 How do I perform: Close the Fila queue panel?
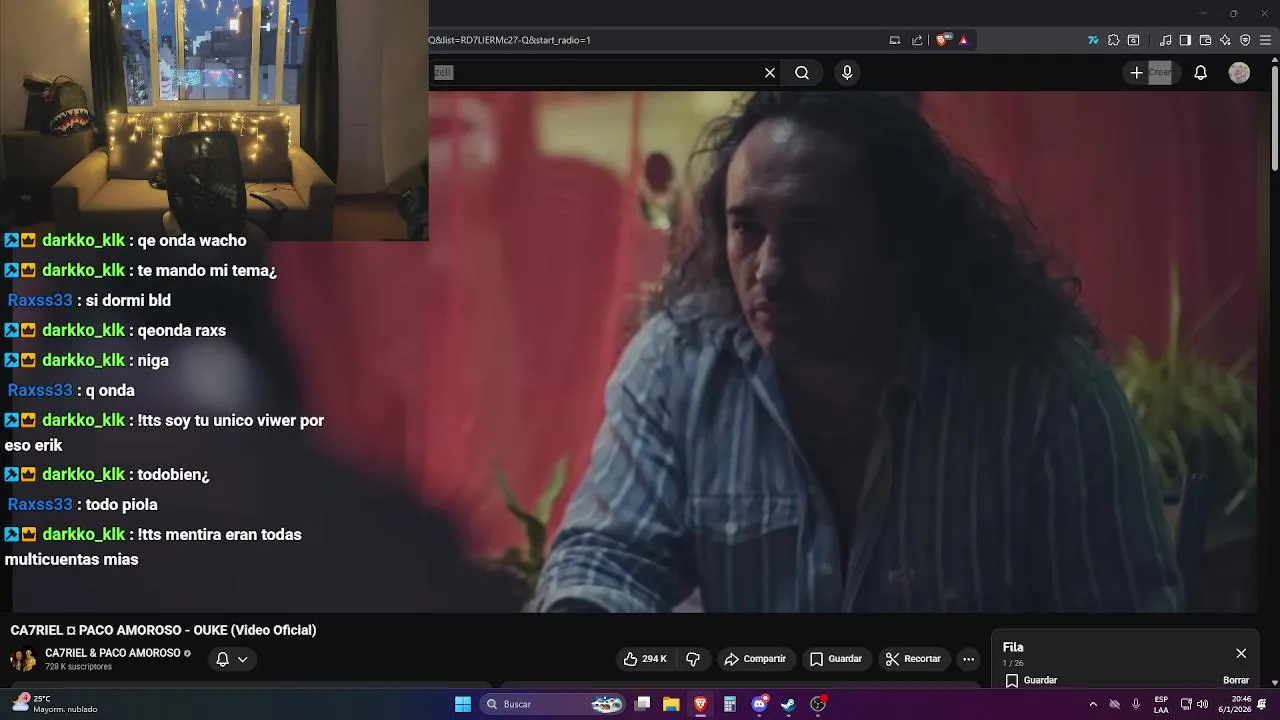[1241, 653]
